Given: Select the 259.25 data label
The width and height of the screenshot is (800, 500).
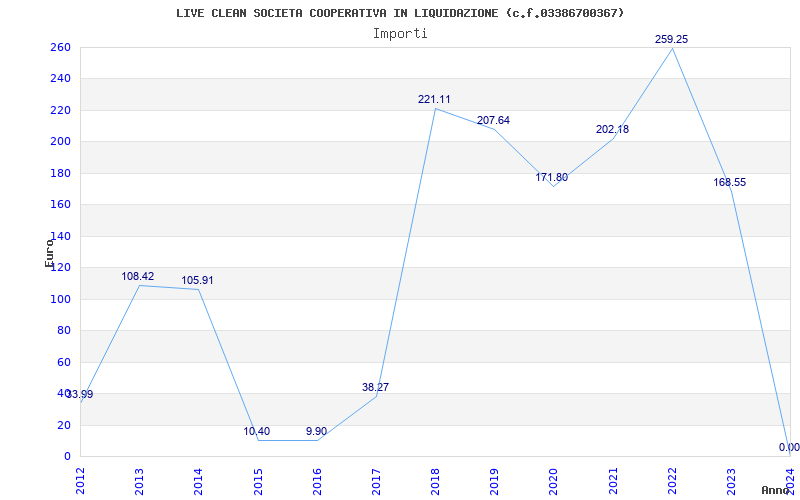Looking at the screenshot, I should click(x=671, y=39).
